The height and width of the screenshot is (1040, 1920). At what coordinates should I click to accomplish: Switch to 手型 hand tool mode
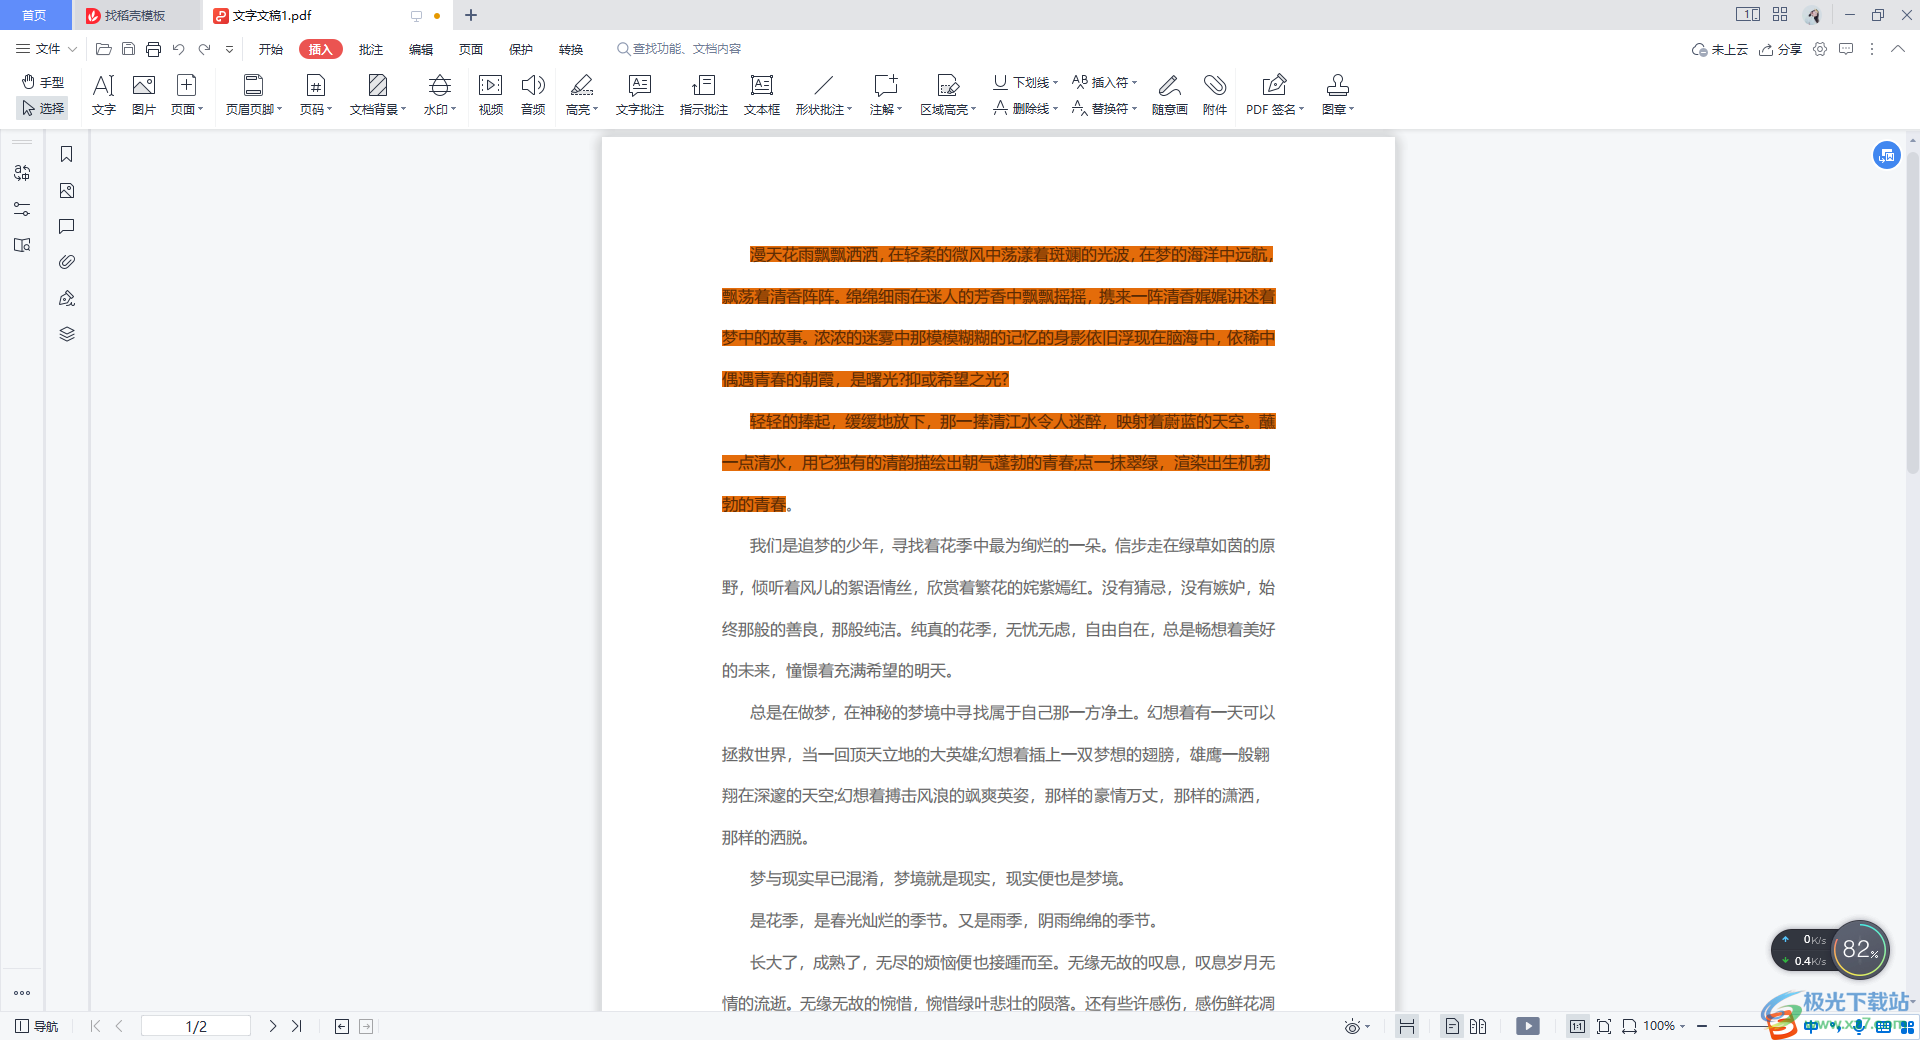tap(43, 82)
